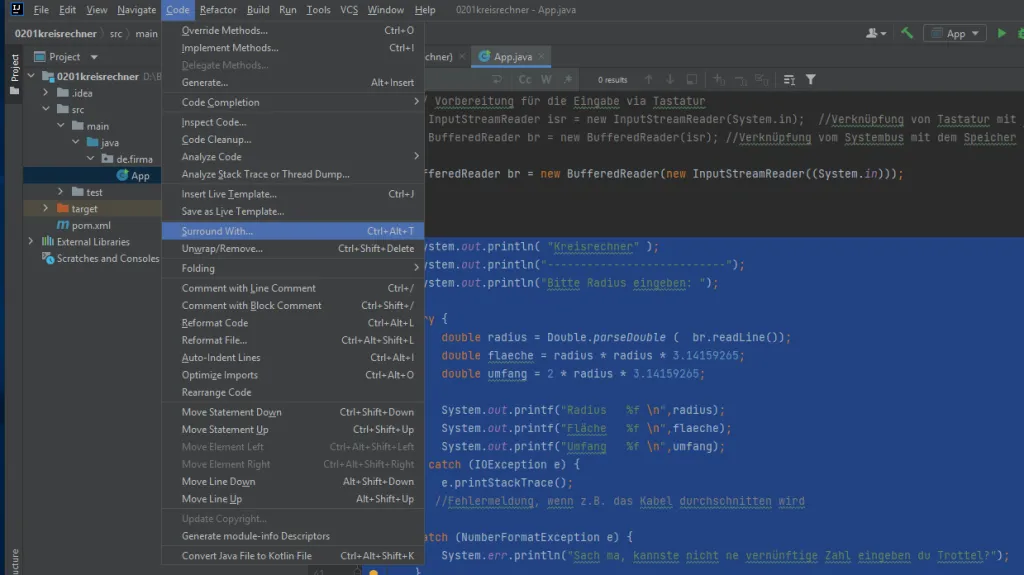1024x575 pixels.
Task: Open the App run configuration dropdown
Action: (955, 33)
